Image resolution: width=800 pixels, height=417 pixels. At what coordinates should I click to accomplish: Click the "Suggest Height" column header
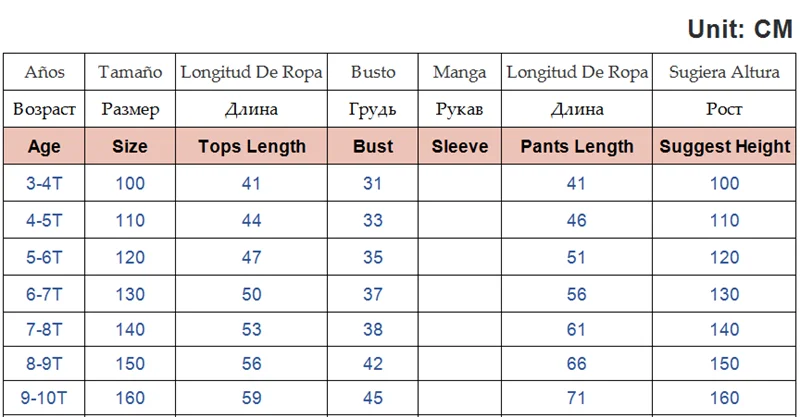click(x=725, y=146)
